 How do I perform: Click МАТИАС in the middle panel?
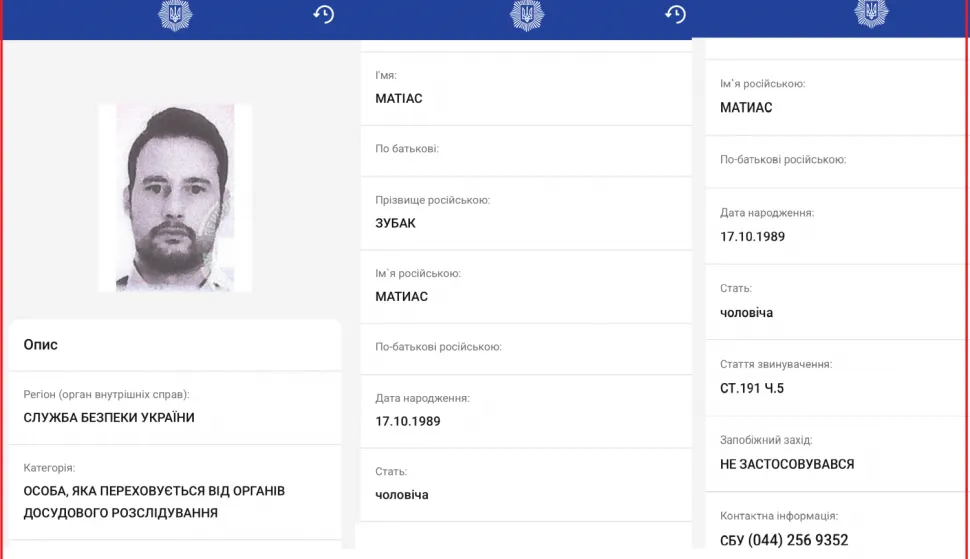tap(401, 296)
